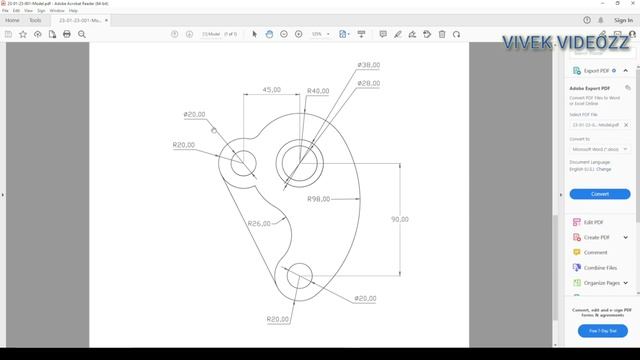The image size is (640, 360).
Task: Click the Change language link
Action: pos(603,169)
